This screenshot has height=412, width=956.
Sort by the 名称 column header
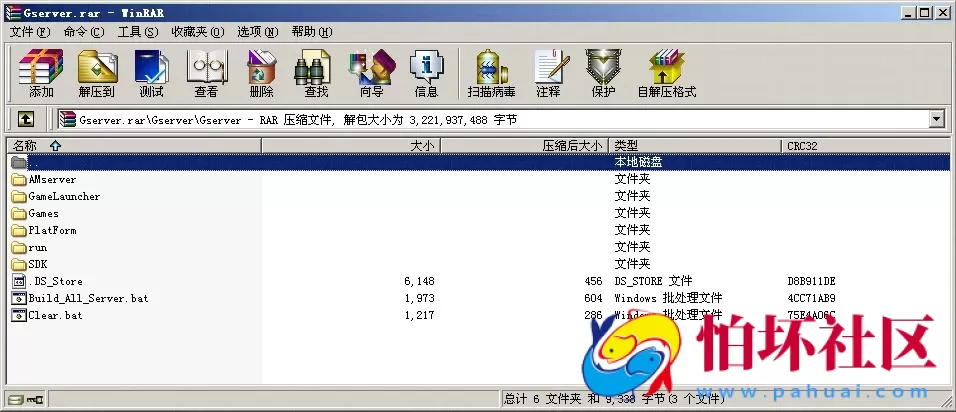[134, 146]
